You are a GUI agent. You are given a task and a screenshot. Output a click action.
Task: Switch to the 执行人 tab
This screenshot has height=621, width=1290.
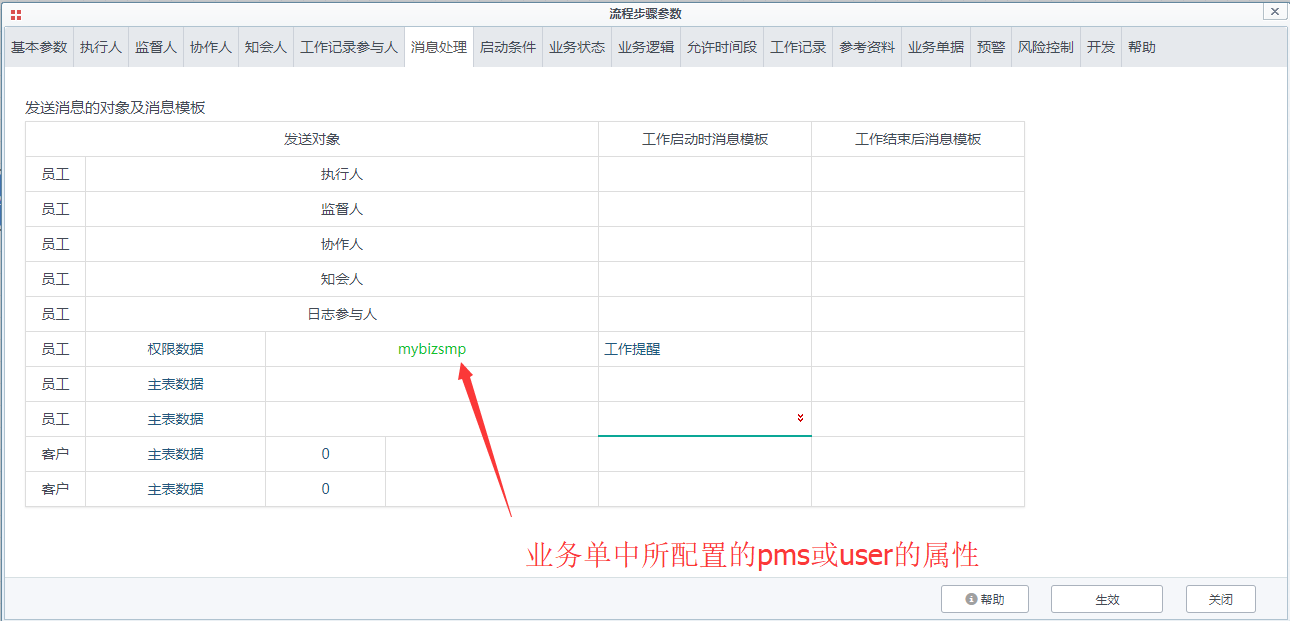[x=101, y=47]
